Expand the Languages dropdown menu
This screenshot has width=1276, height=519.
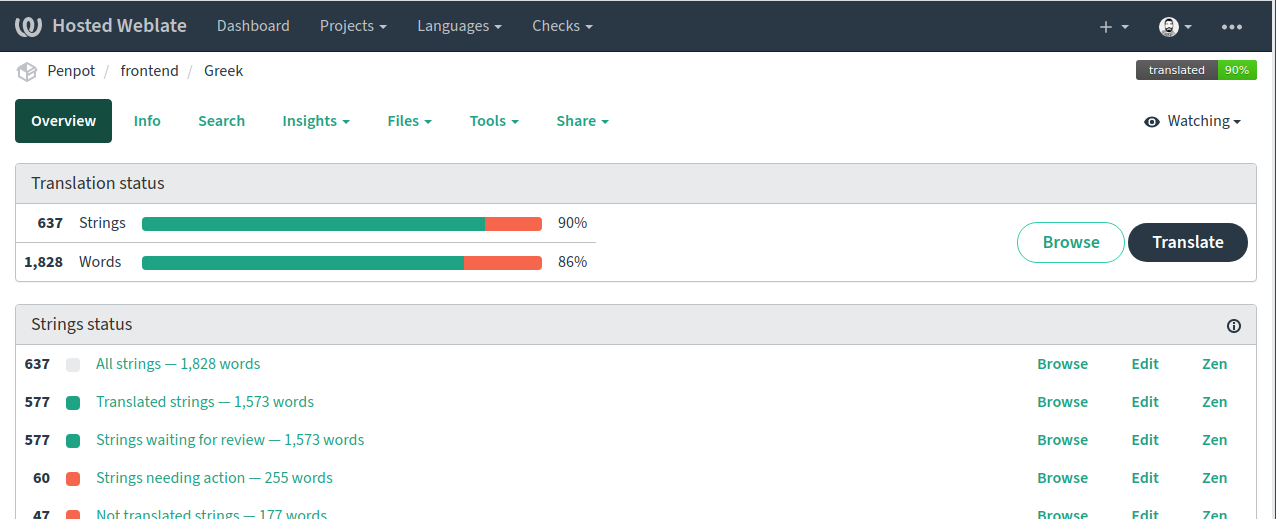pos(459,26)
